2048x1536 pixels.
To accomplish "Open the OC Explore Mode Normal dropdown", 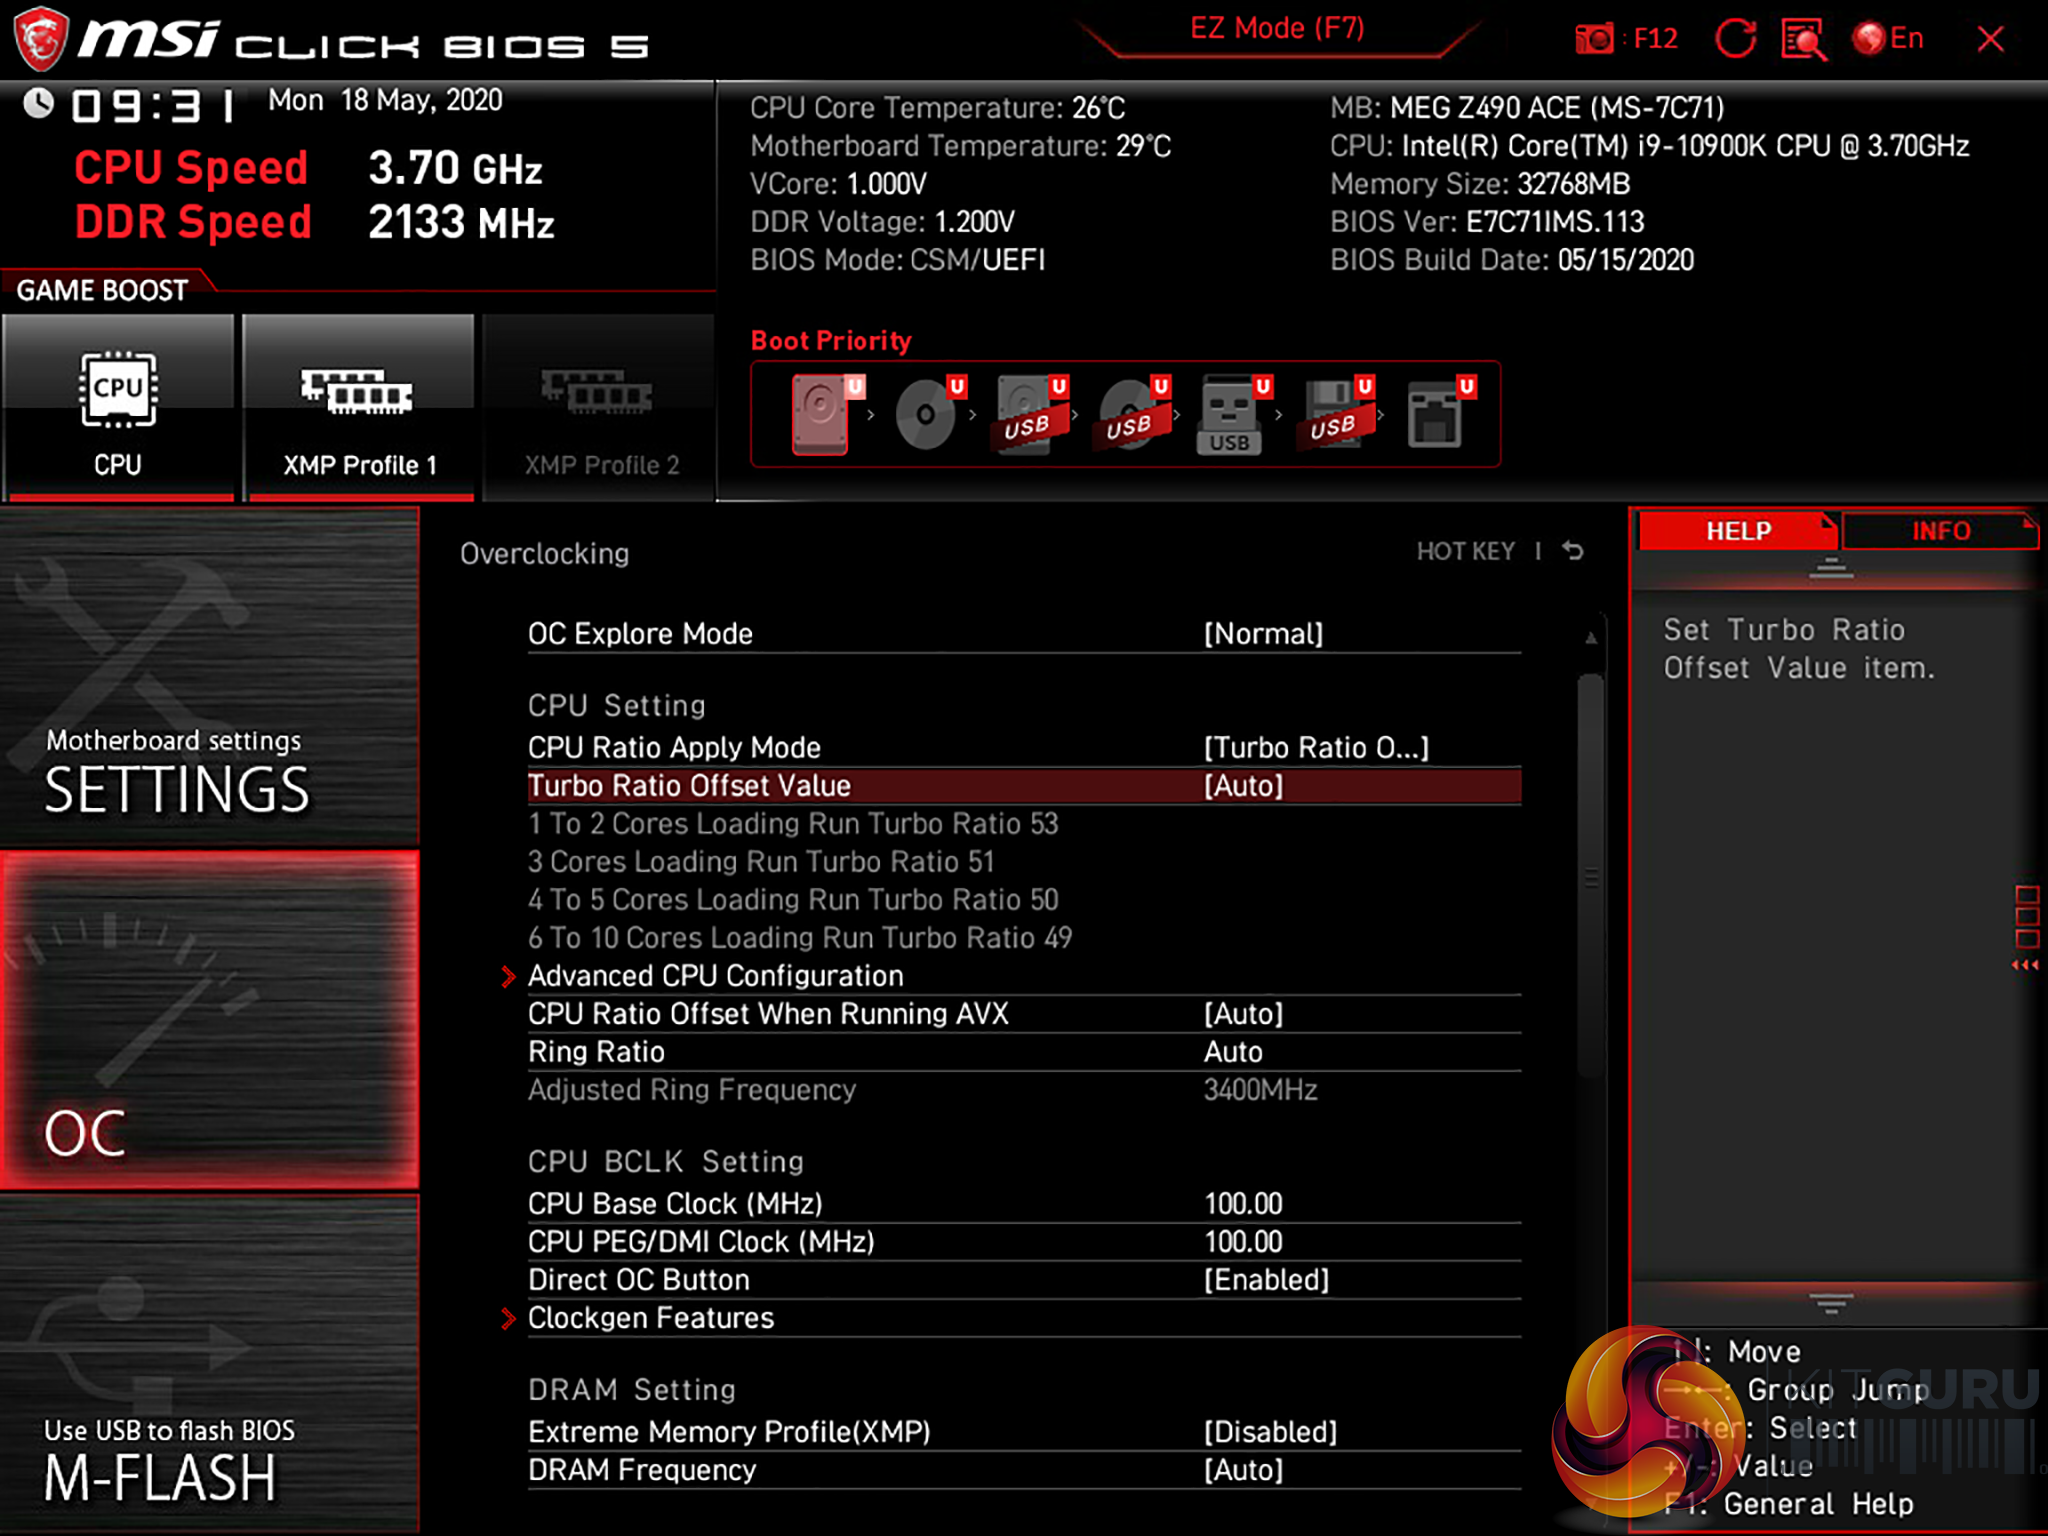I will coord(1262,634).
